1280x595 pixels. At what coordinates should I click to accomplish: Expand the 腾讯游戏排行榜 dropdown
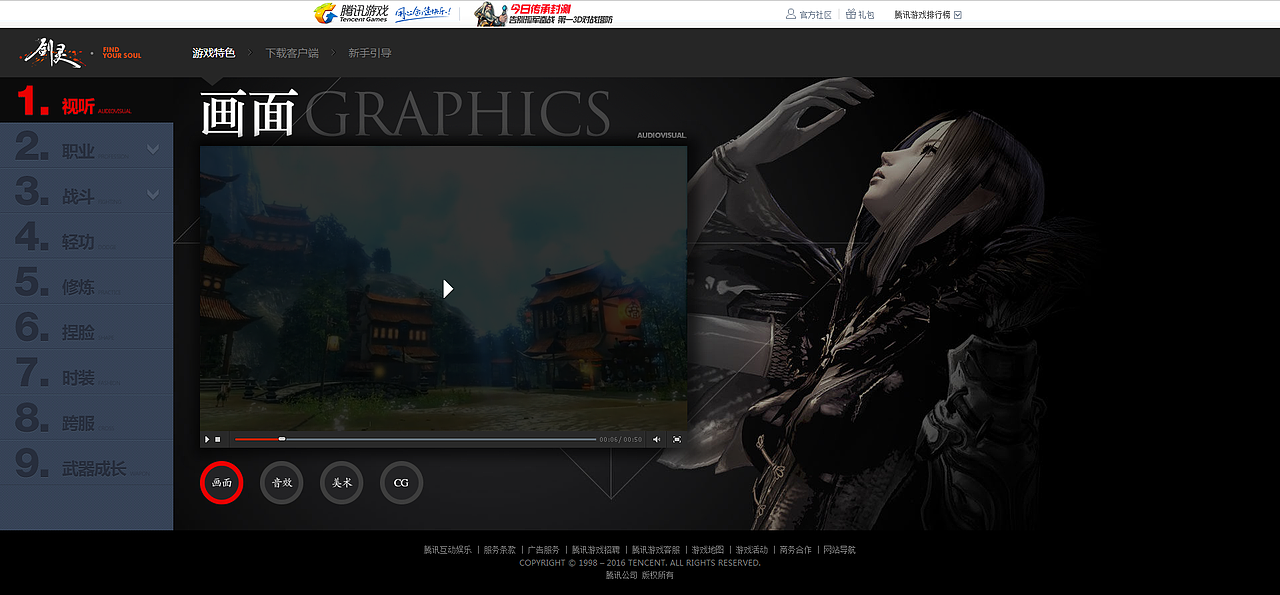click(x=928, y=15)
